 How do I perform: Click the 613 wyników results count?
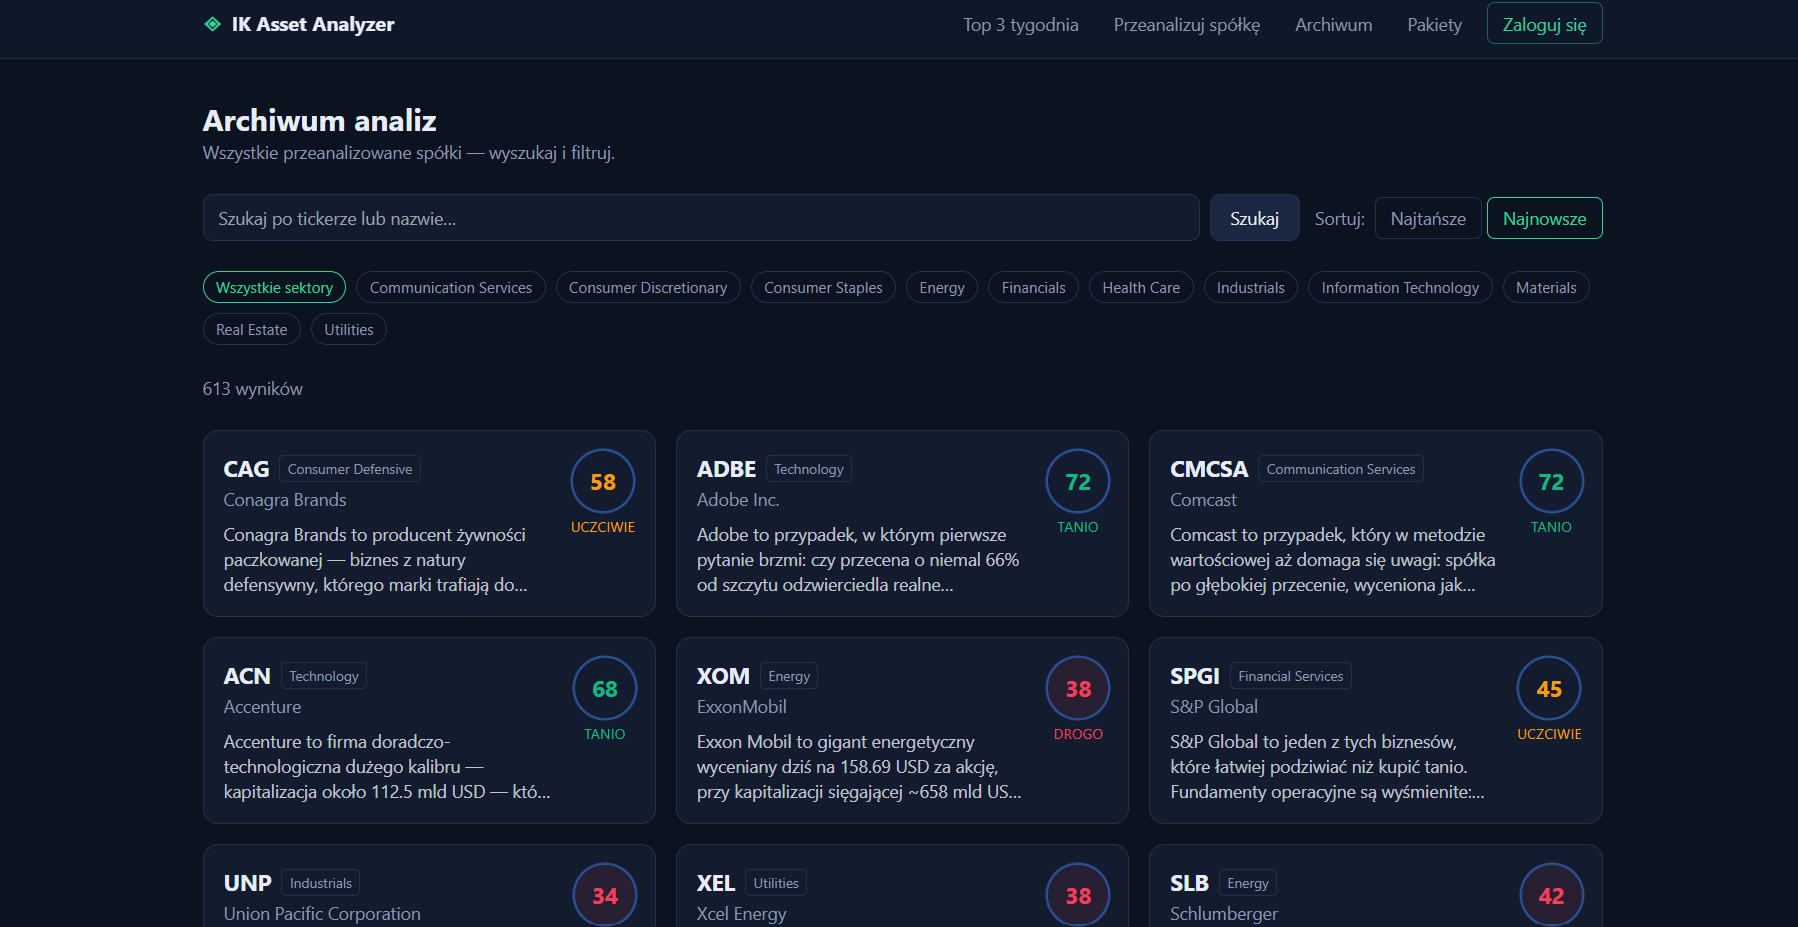coord(252,389)
